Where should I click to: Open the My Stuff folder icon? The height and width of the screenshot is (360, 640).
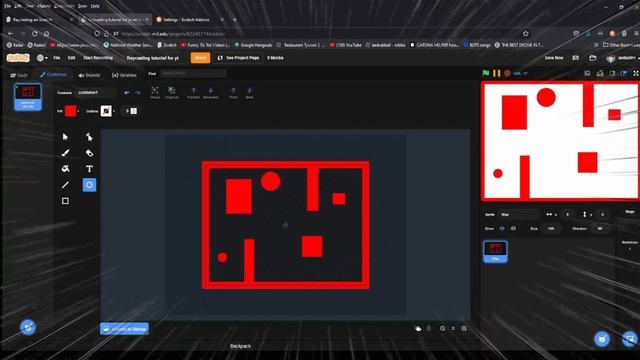[593, 58]
